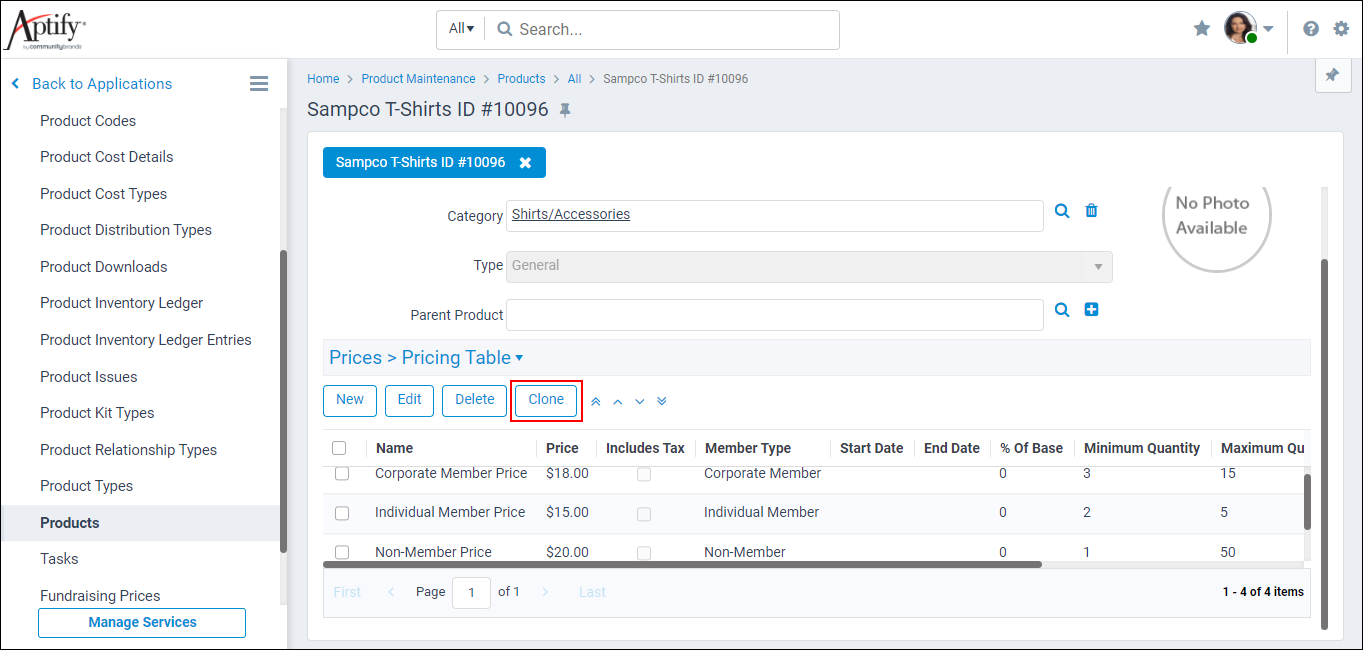Click the Edit price button
This screenshot has width=1363, height=650.
click(410, 400)
